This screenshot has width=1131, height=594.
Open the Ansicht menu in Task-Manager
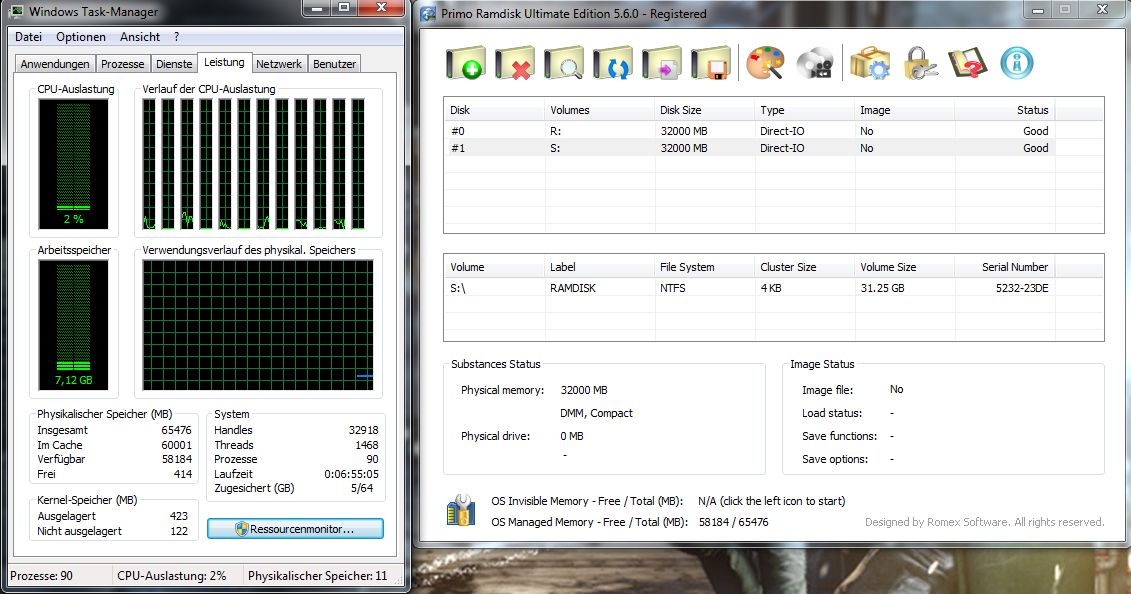click(x=140, y=37)
